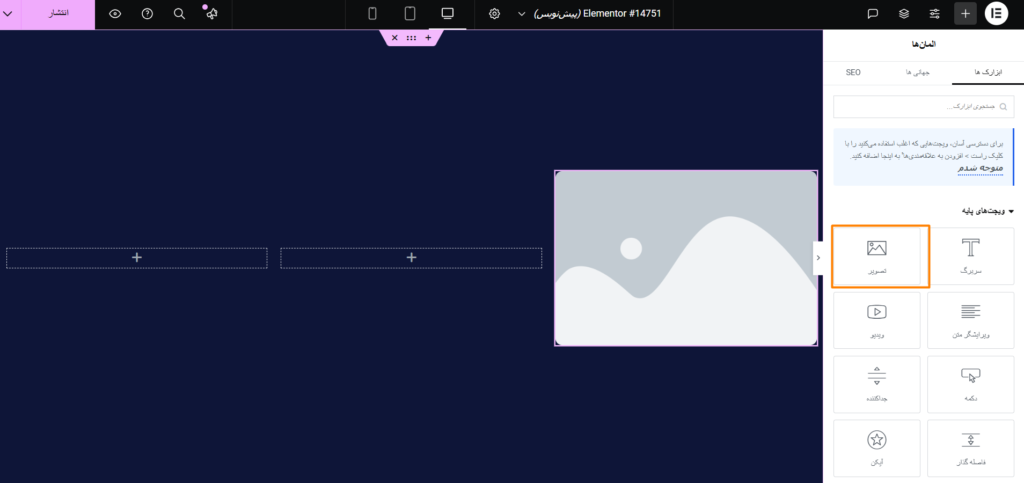Viewport: 1024px width, 483px height.
Task: Collapse the elements panel with side chevron
Action: click(x=818, y=257)
